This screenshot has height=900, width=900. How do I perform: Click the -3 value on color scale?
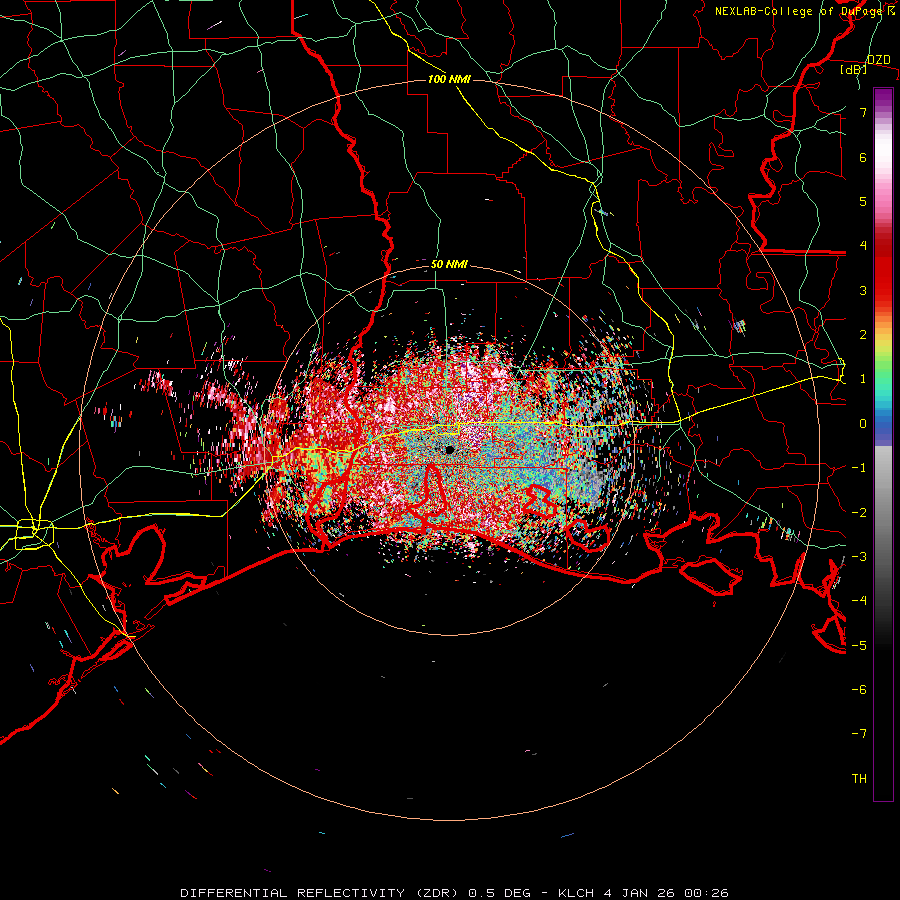pyautogui.click(x=859, y=557)
